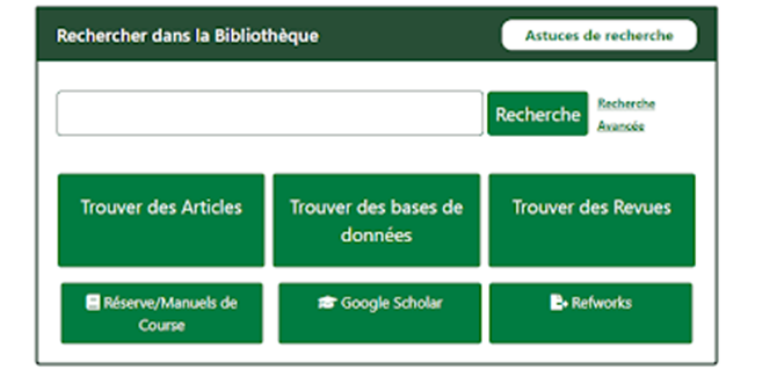Click the graduation cap icon for Google Scholar

(327, 303)
